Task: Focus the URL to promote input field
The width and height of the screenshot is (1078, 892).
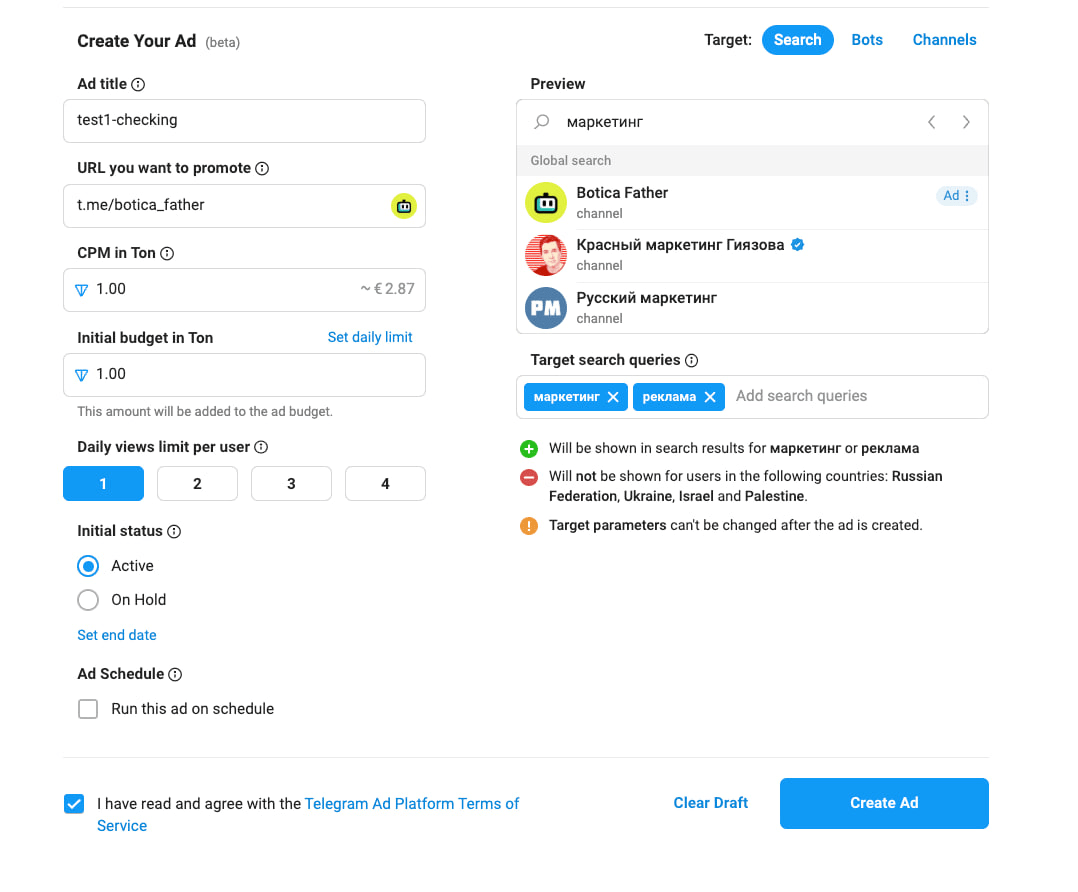Action: pyautogui.click(x=244, y=206)
